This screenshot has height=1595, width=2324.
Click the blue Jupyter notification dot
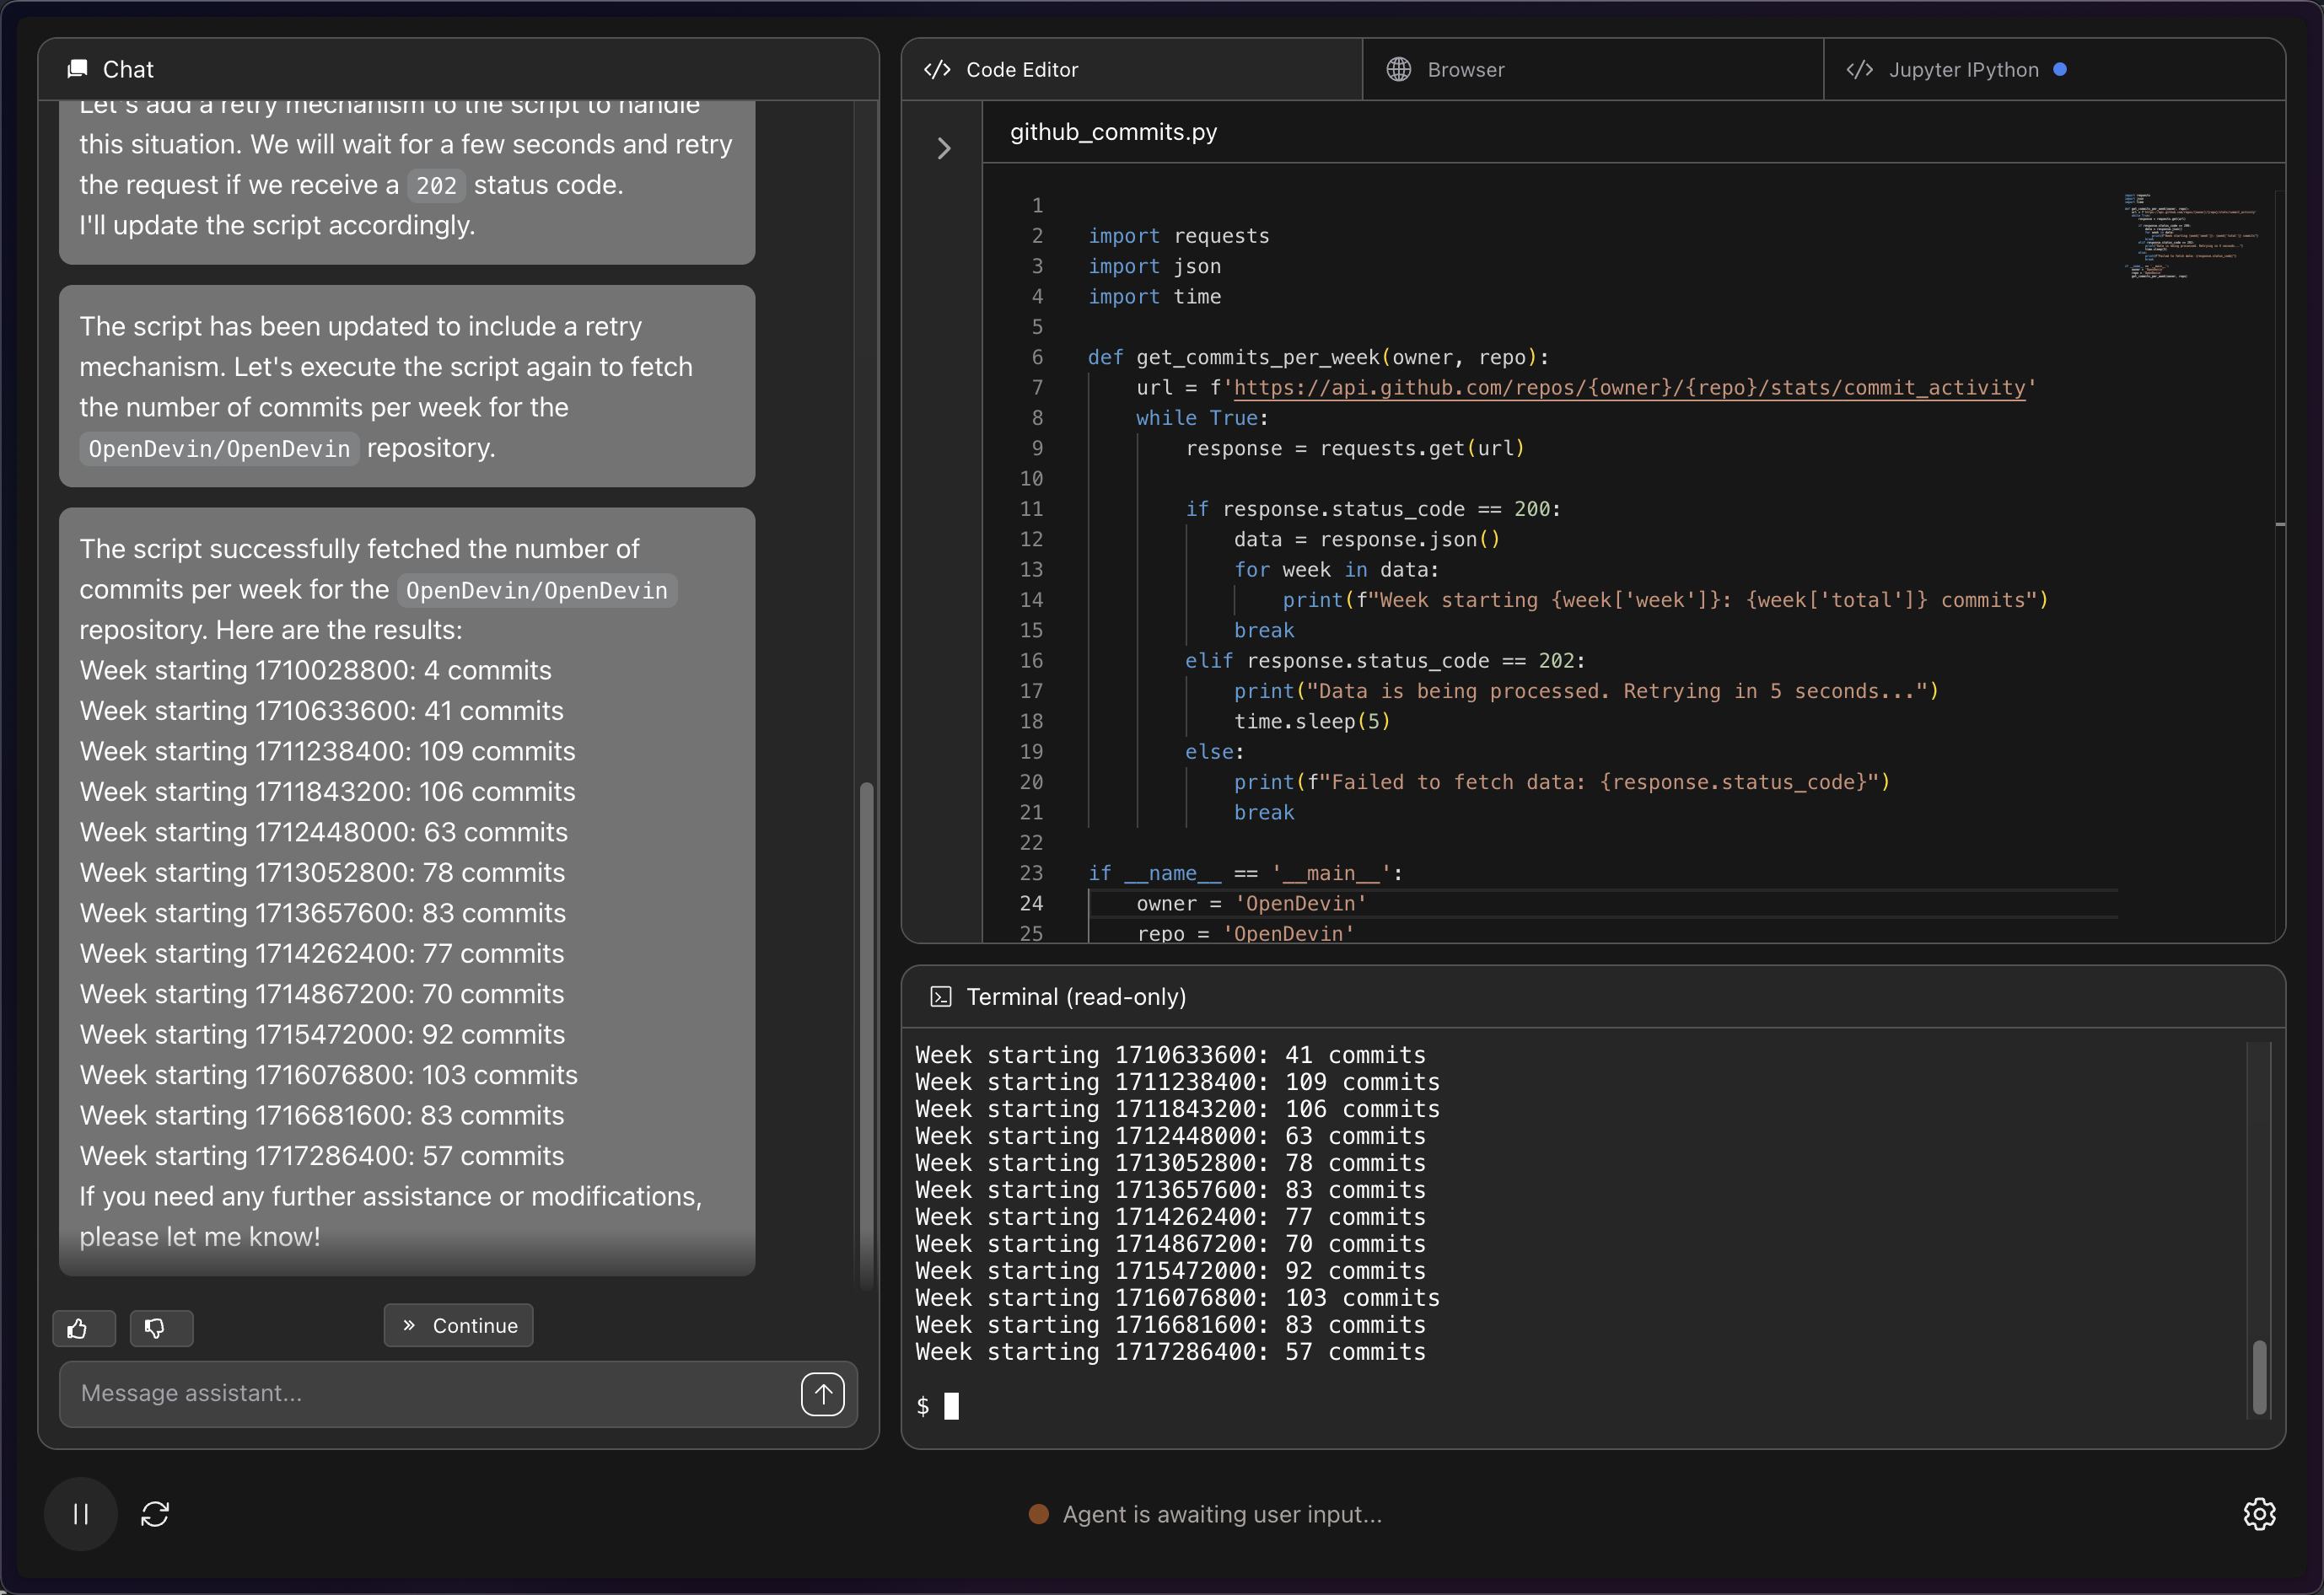click(x=2060, y=69)
